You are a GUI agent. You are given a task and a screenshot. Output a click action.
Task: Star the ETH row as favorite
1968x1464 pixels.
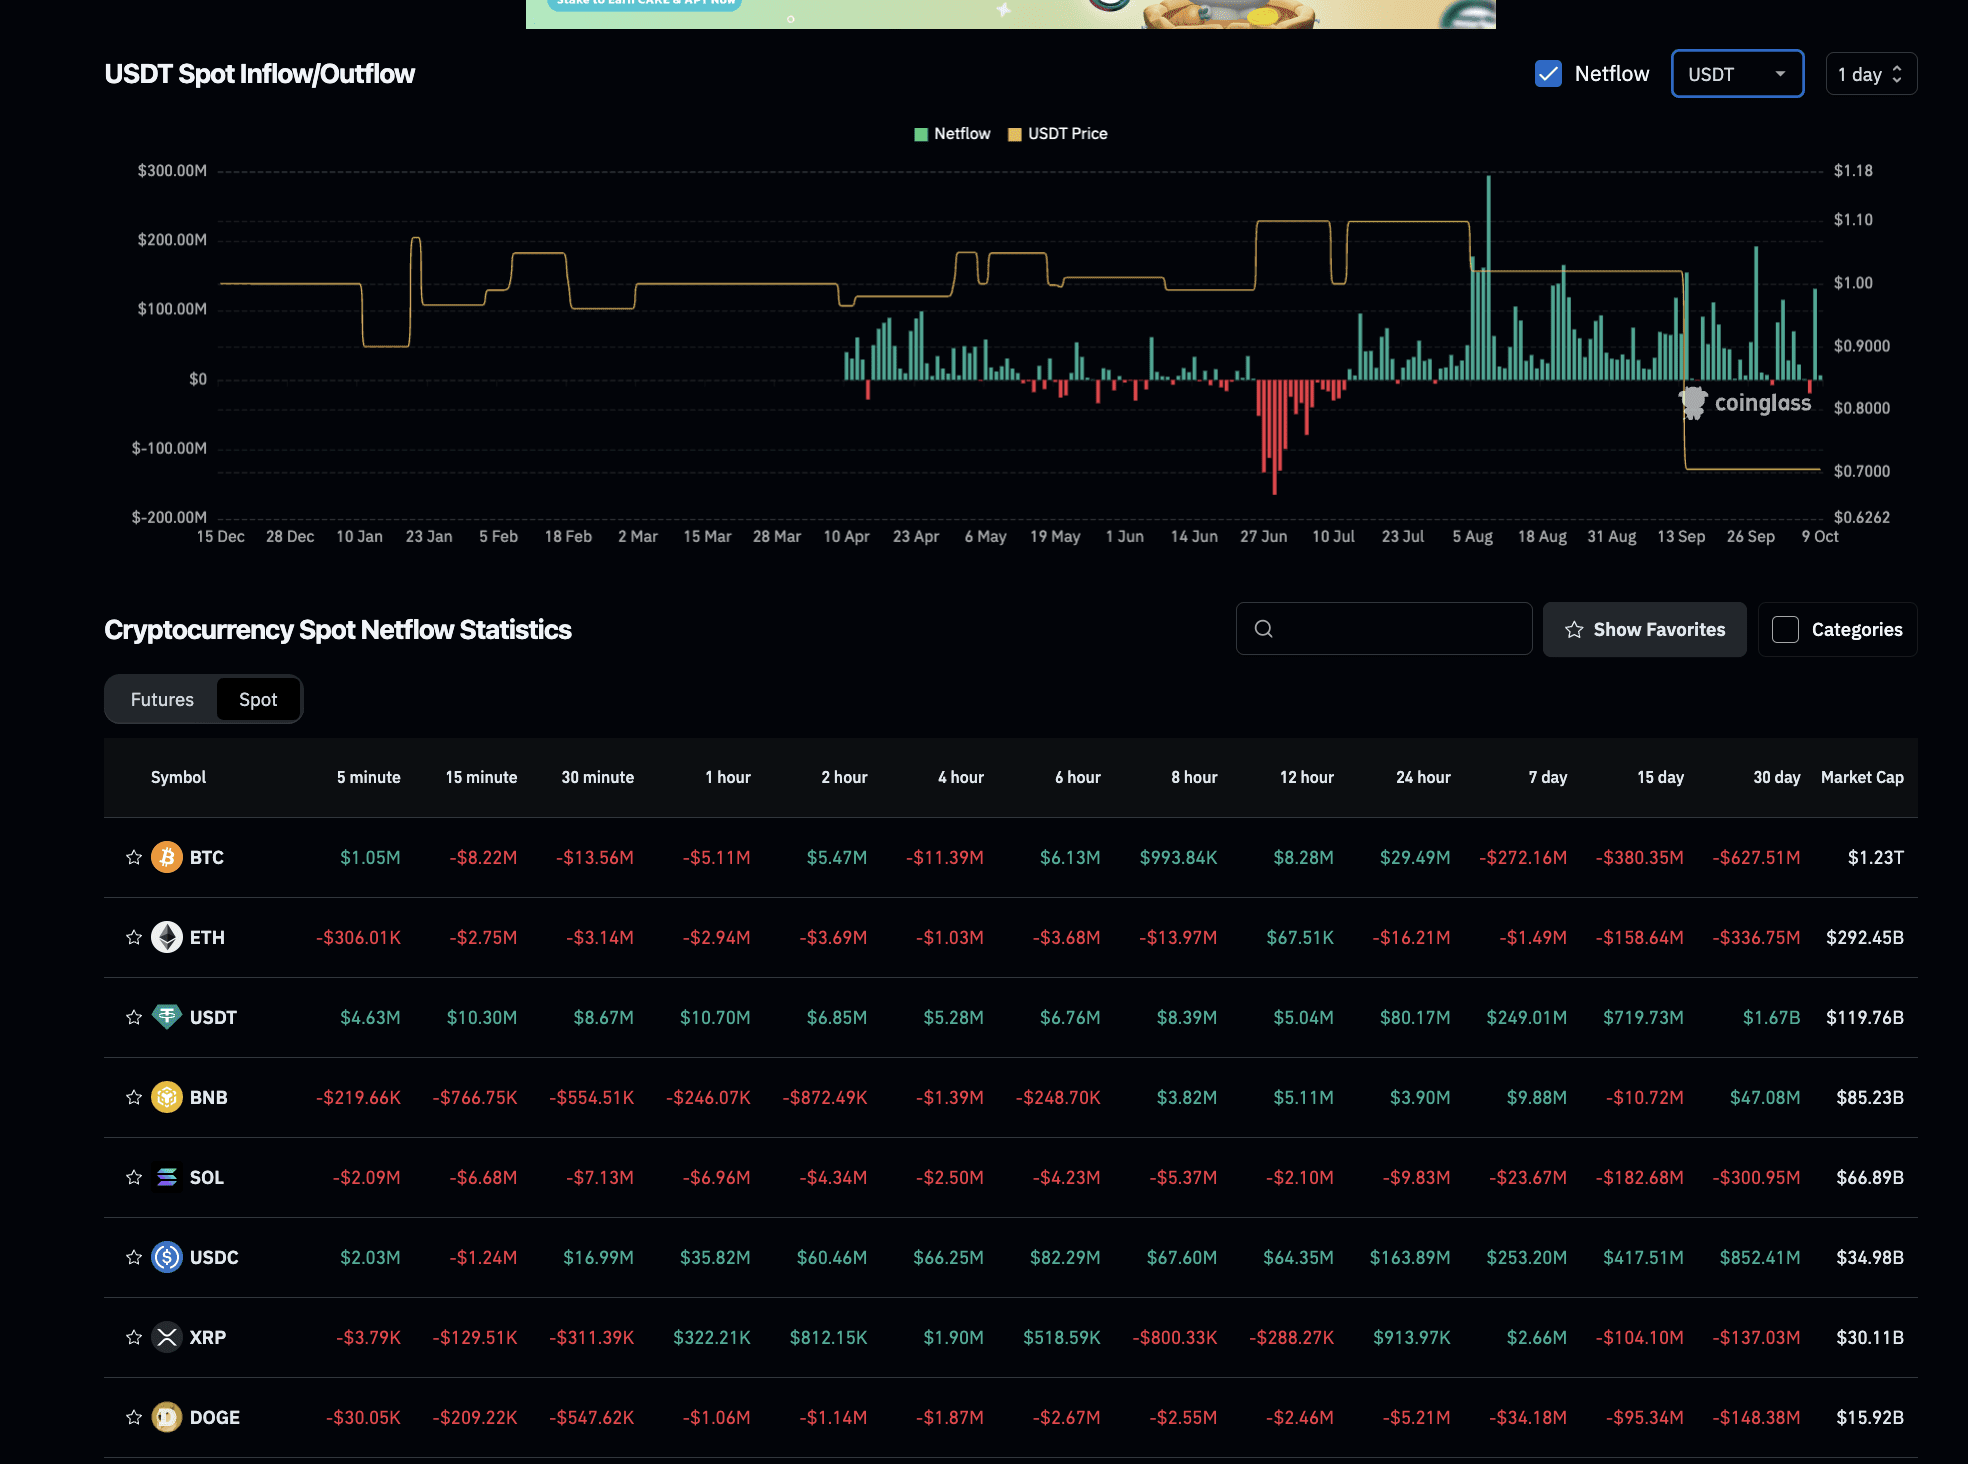point(134,937)
